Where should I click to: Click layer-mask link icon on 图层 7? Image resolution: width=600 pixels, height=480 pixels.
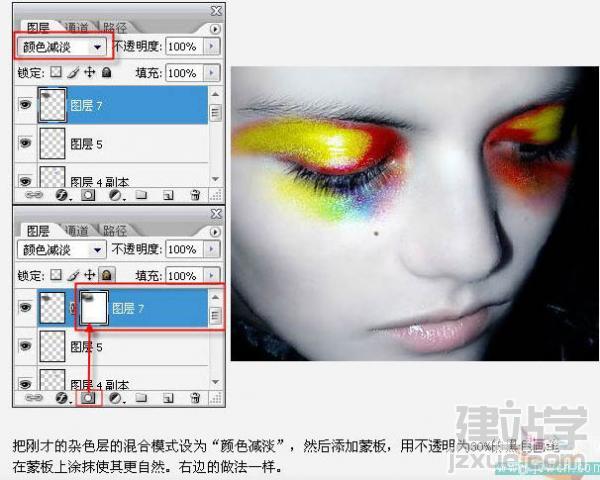[73, 308]
